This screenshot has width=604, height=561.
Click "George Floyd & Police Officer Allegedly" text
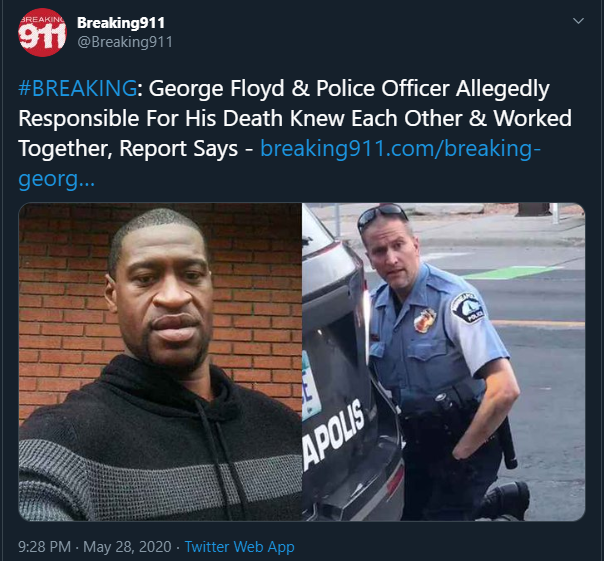[349, 89]
